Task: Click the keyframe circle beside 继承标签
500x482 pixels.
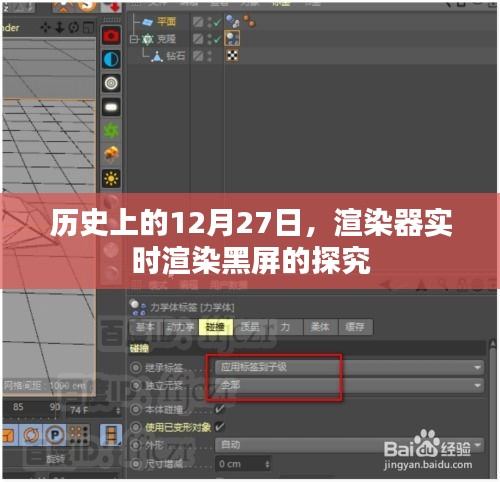Action: 136,368
